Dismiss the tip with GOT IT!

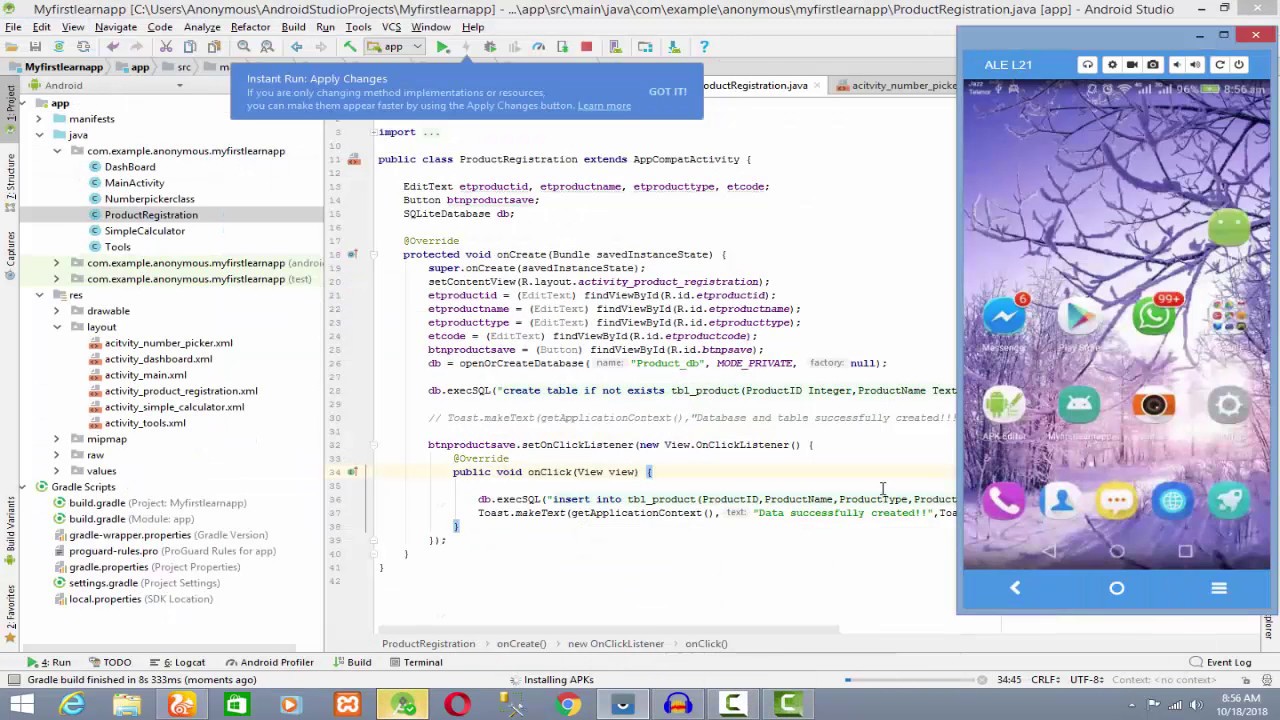click(667, 92)
